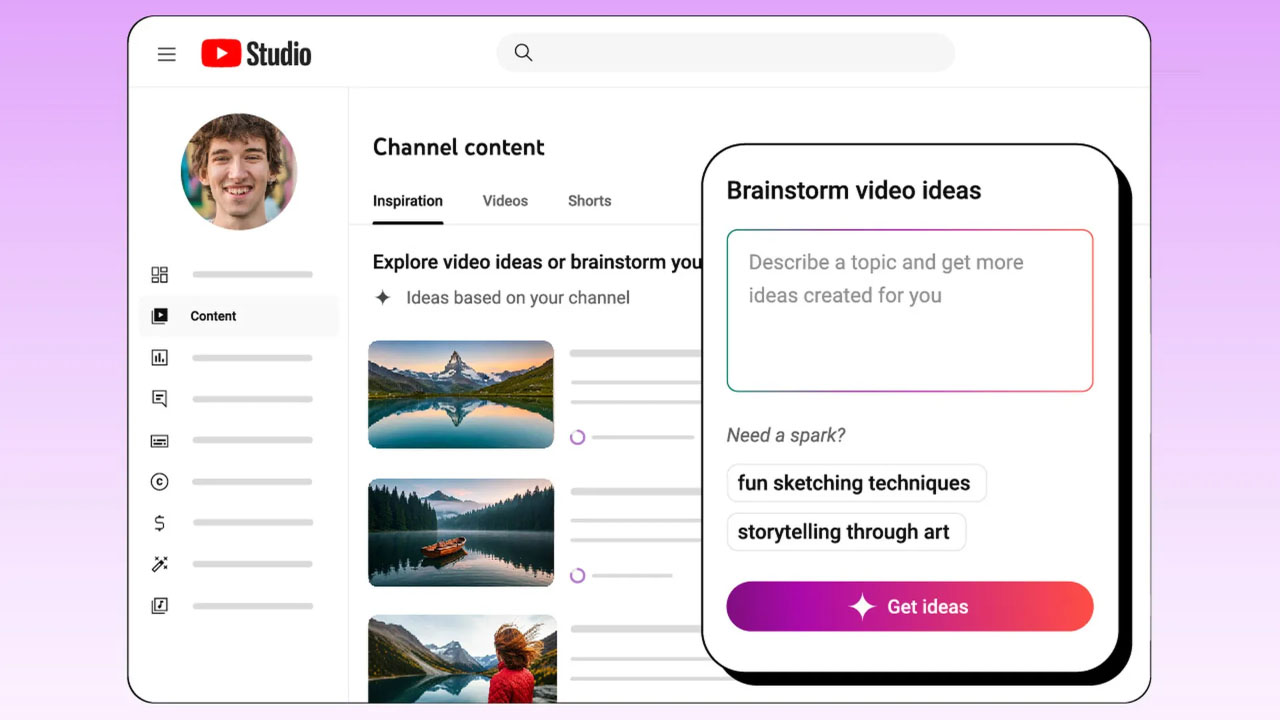
Task: Open the Copyright sidebar icon
Action: [159, 482]
